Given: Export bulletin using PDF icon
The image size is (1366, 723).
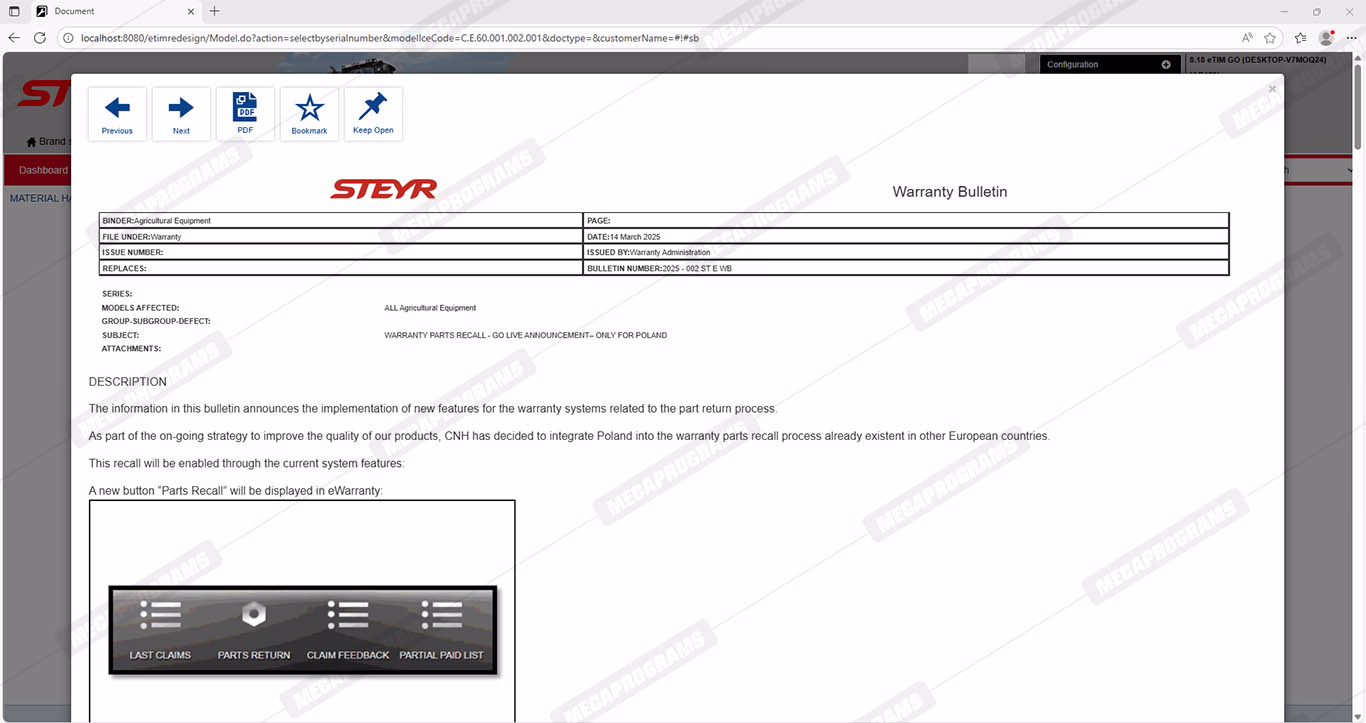Looking at the screenshot, I should (245, 114).
